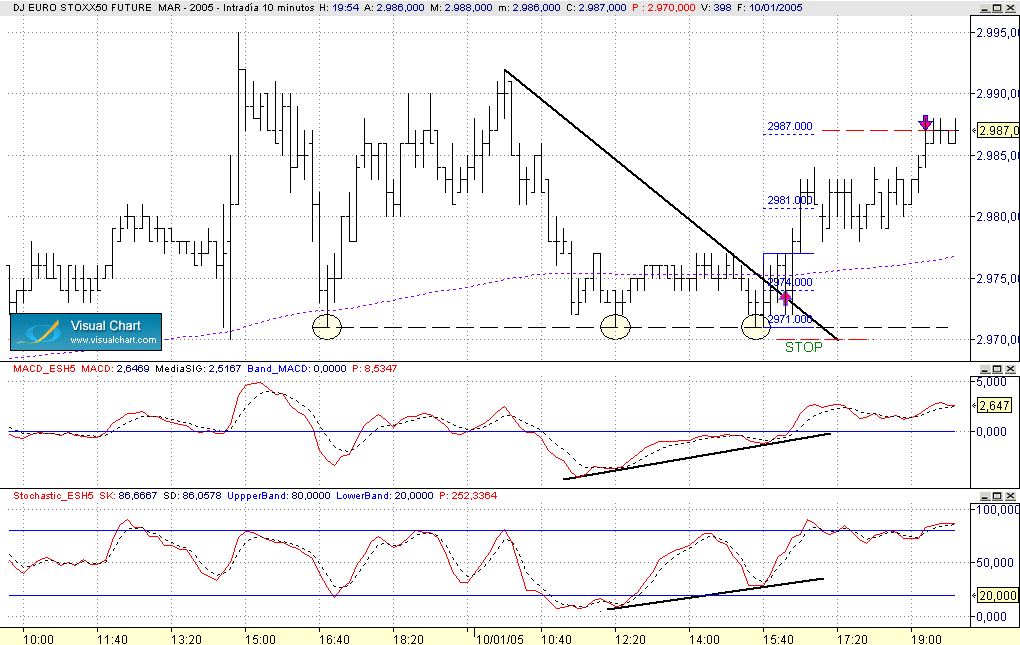Select the 'C: 2.987,000' close value

coord(597,8)
